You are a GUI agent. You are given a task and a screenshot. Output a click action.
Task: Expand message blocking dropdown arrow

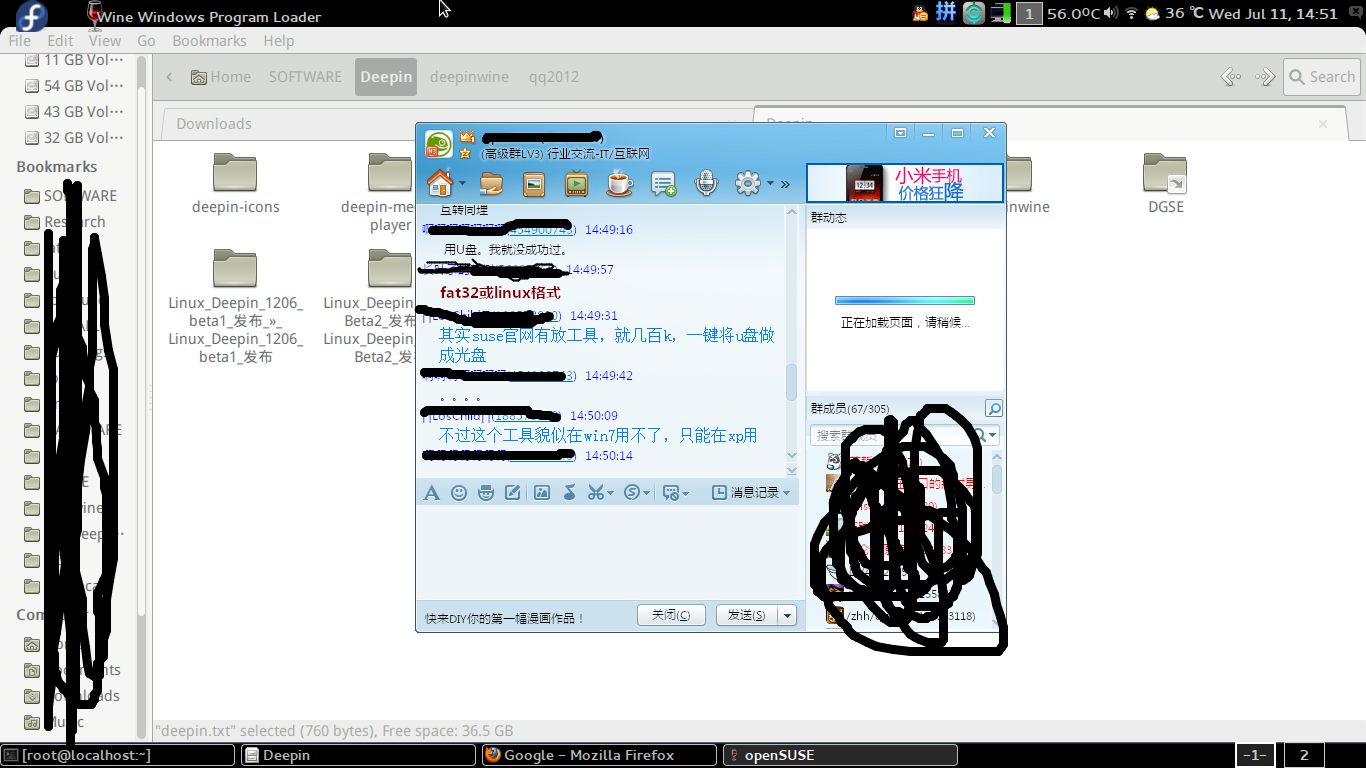click(x=686, y=493)
